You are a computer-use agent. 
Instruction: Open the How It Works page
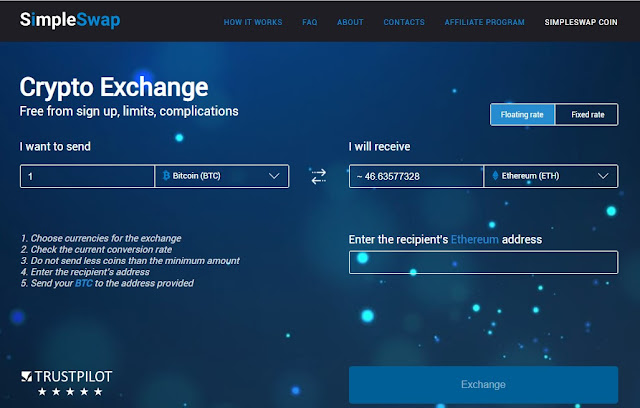click(253, 22)
